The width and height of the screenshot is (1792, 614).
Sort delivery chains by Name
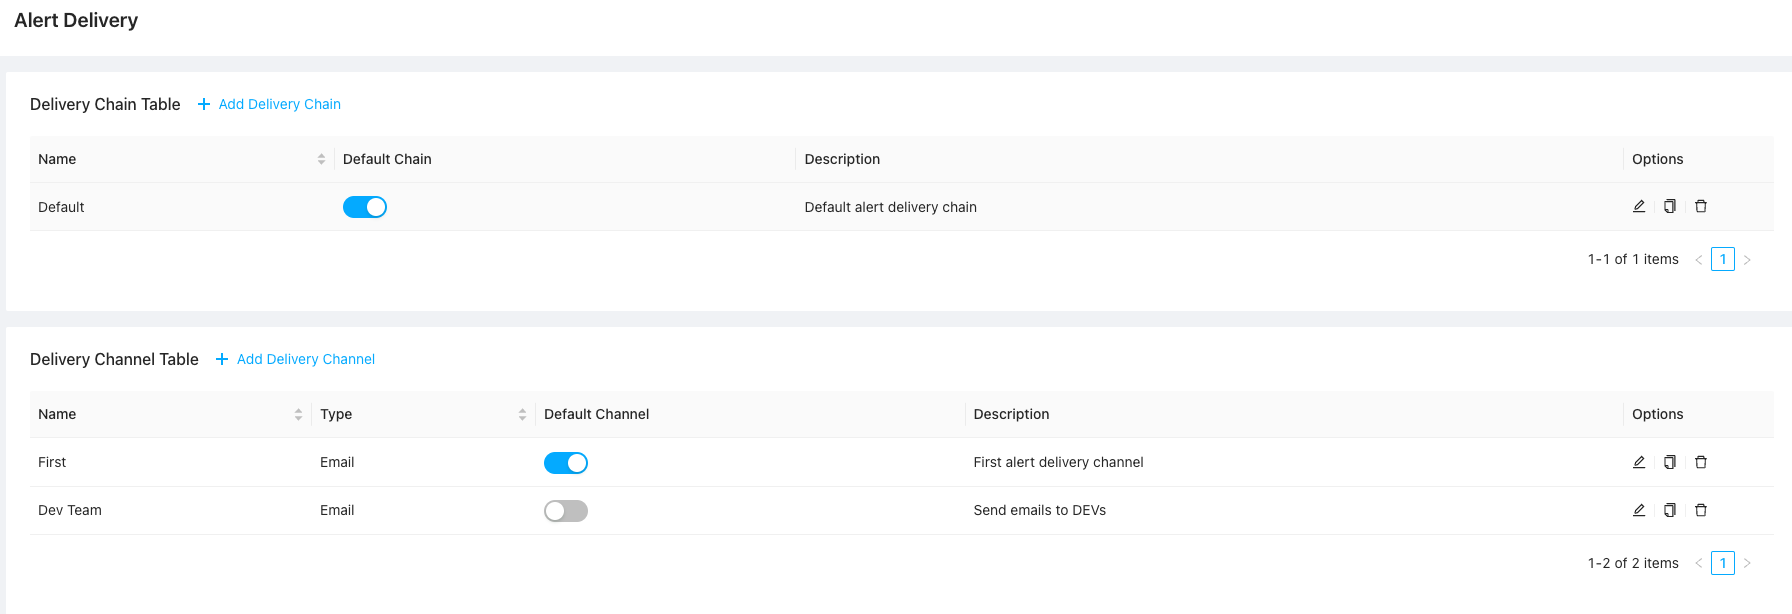point(321,159)
